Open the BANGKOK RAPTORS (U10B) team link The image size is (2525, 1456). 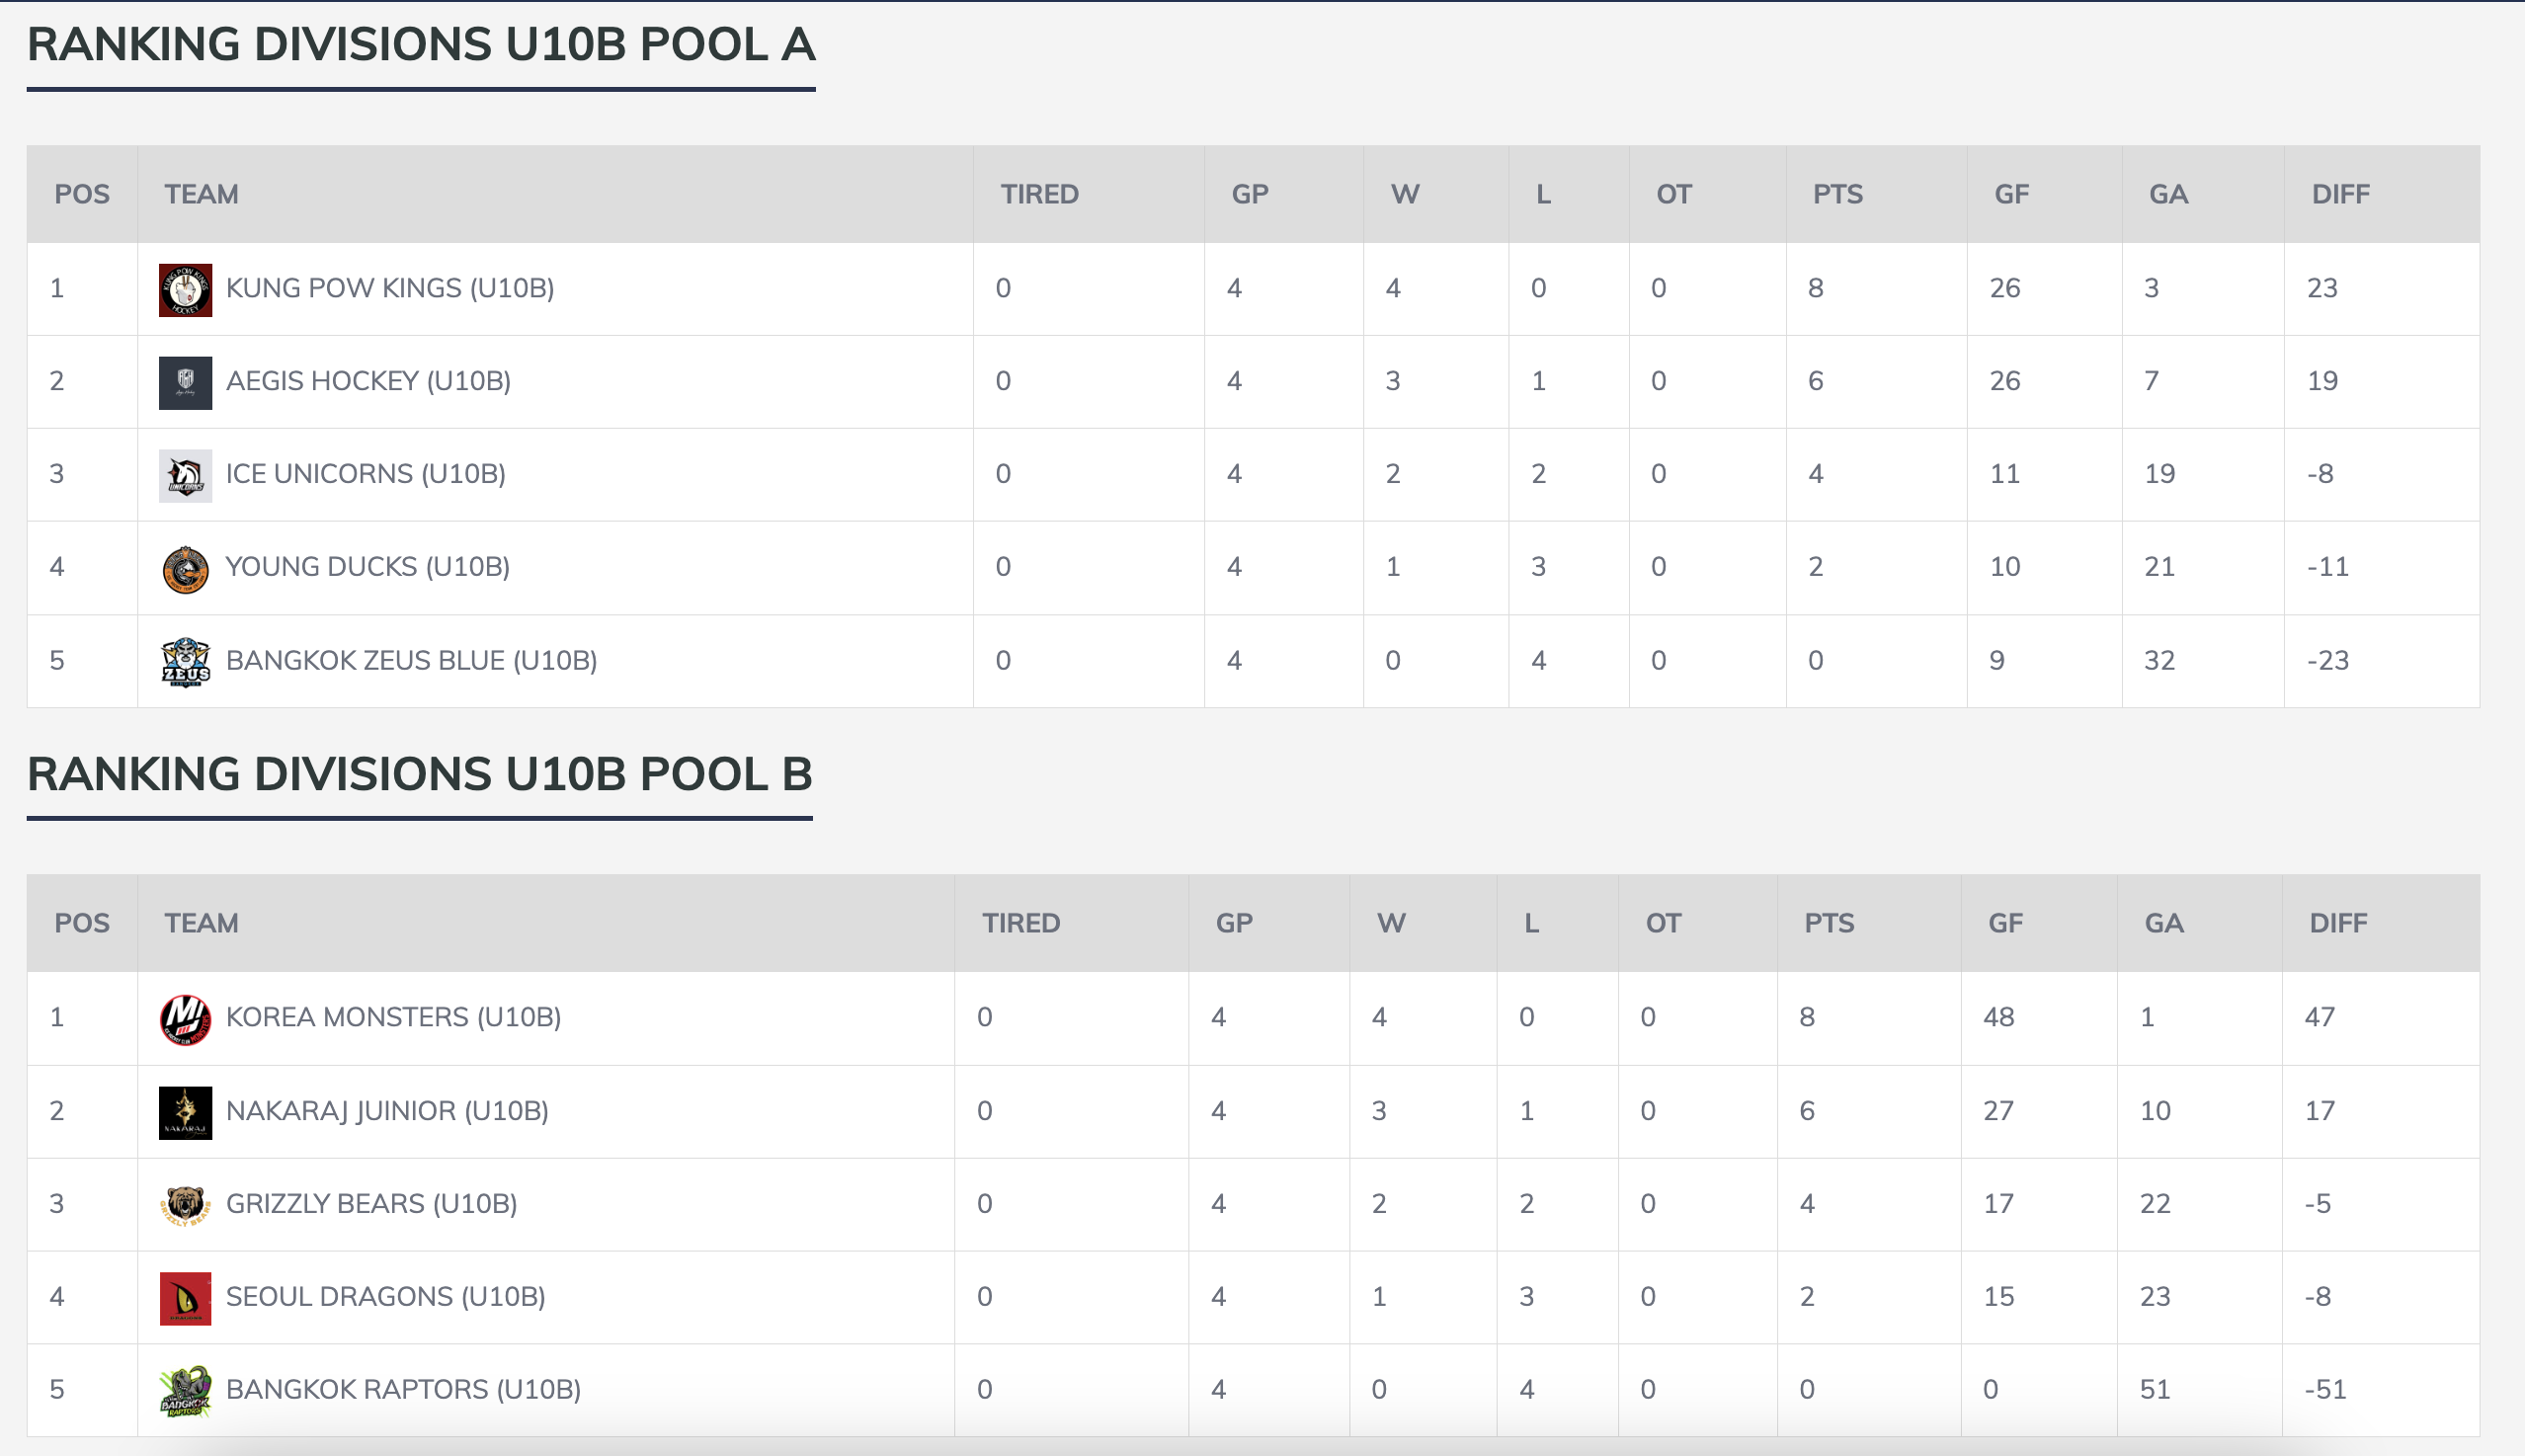coord(403,1390)
